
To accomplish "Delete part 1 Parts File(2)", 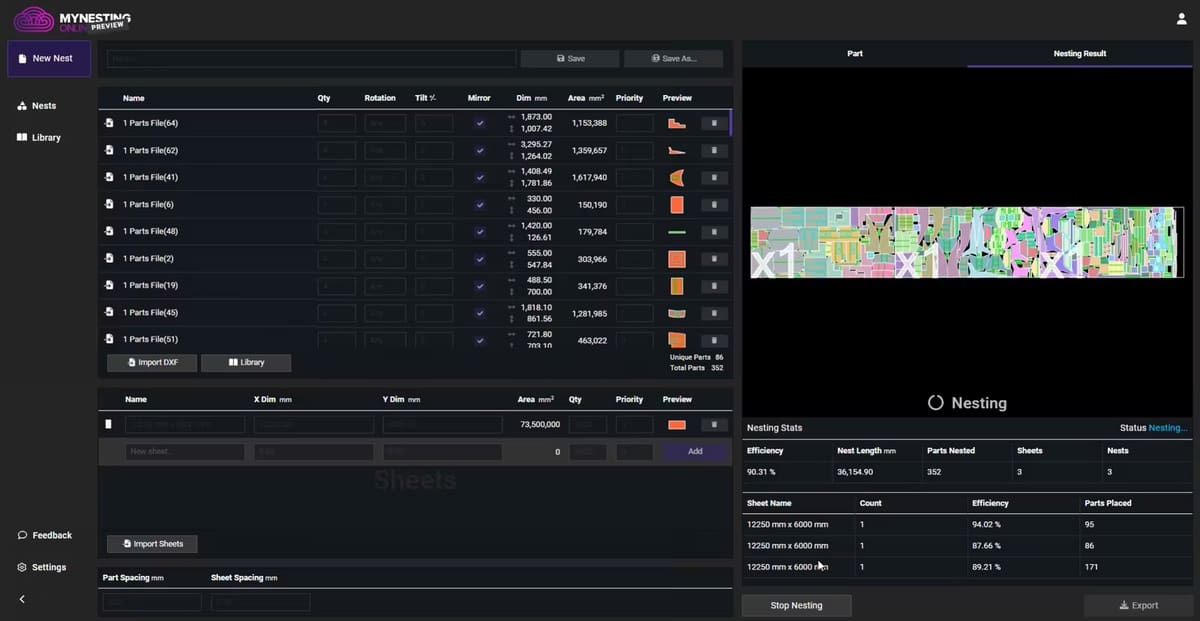I will tap(714, 258).
